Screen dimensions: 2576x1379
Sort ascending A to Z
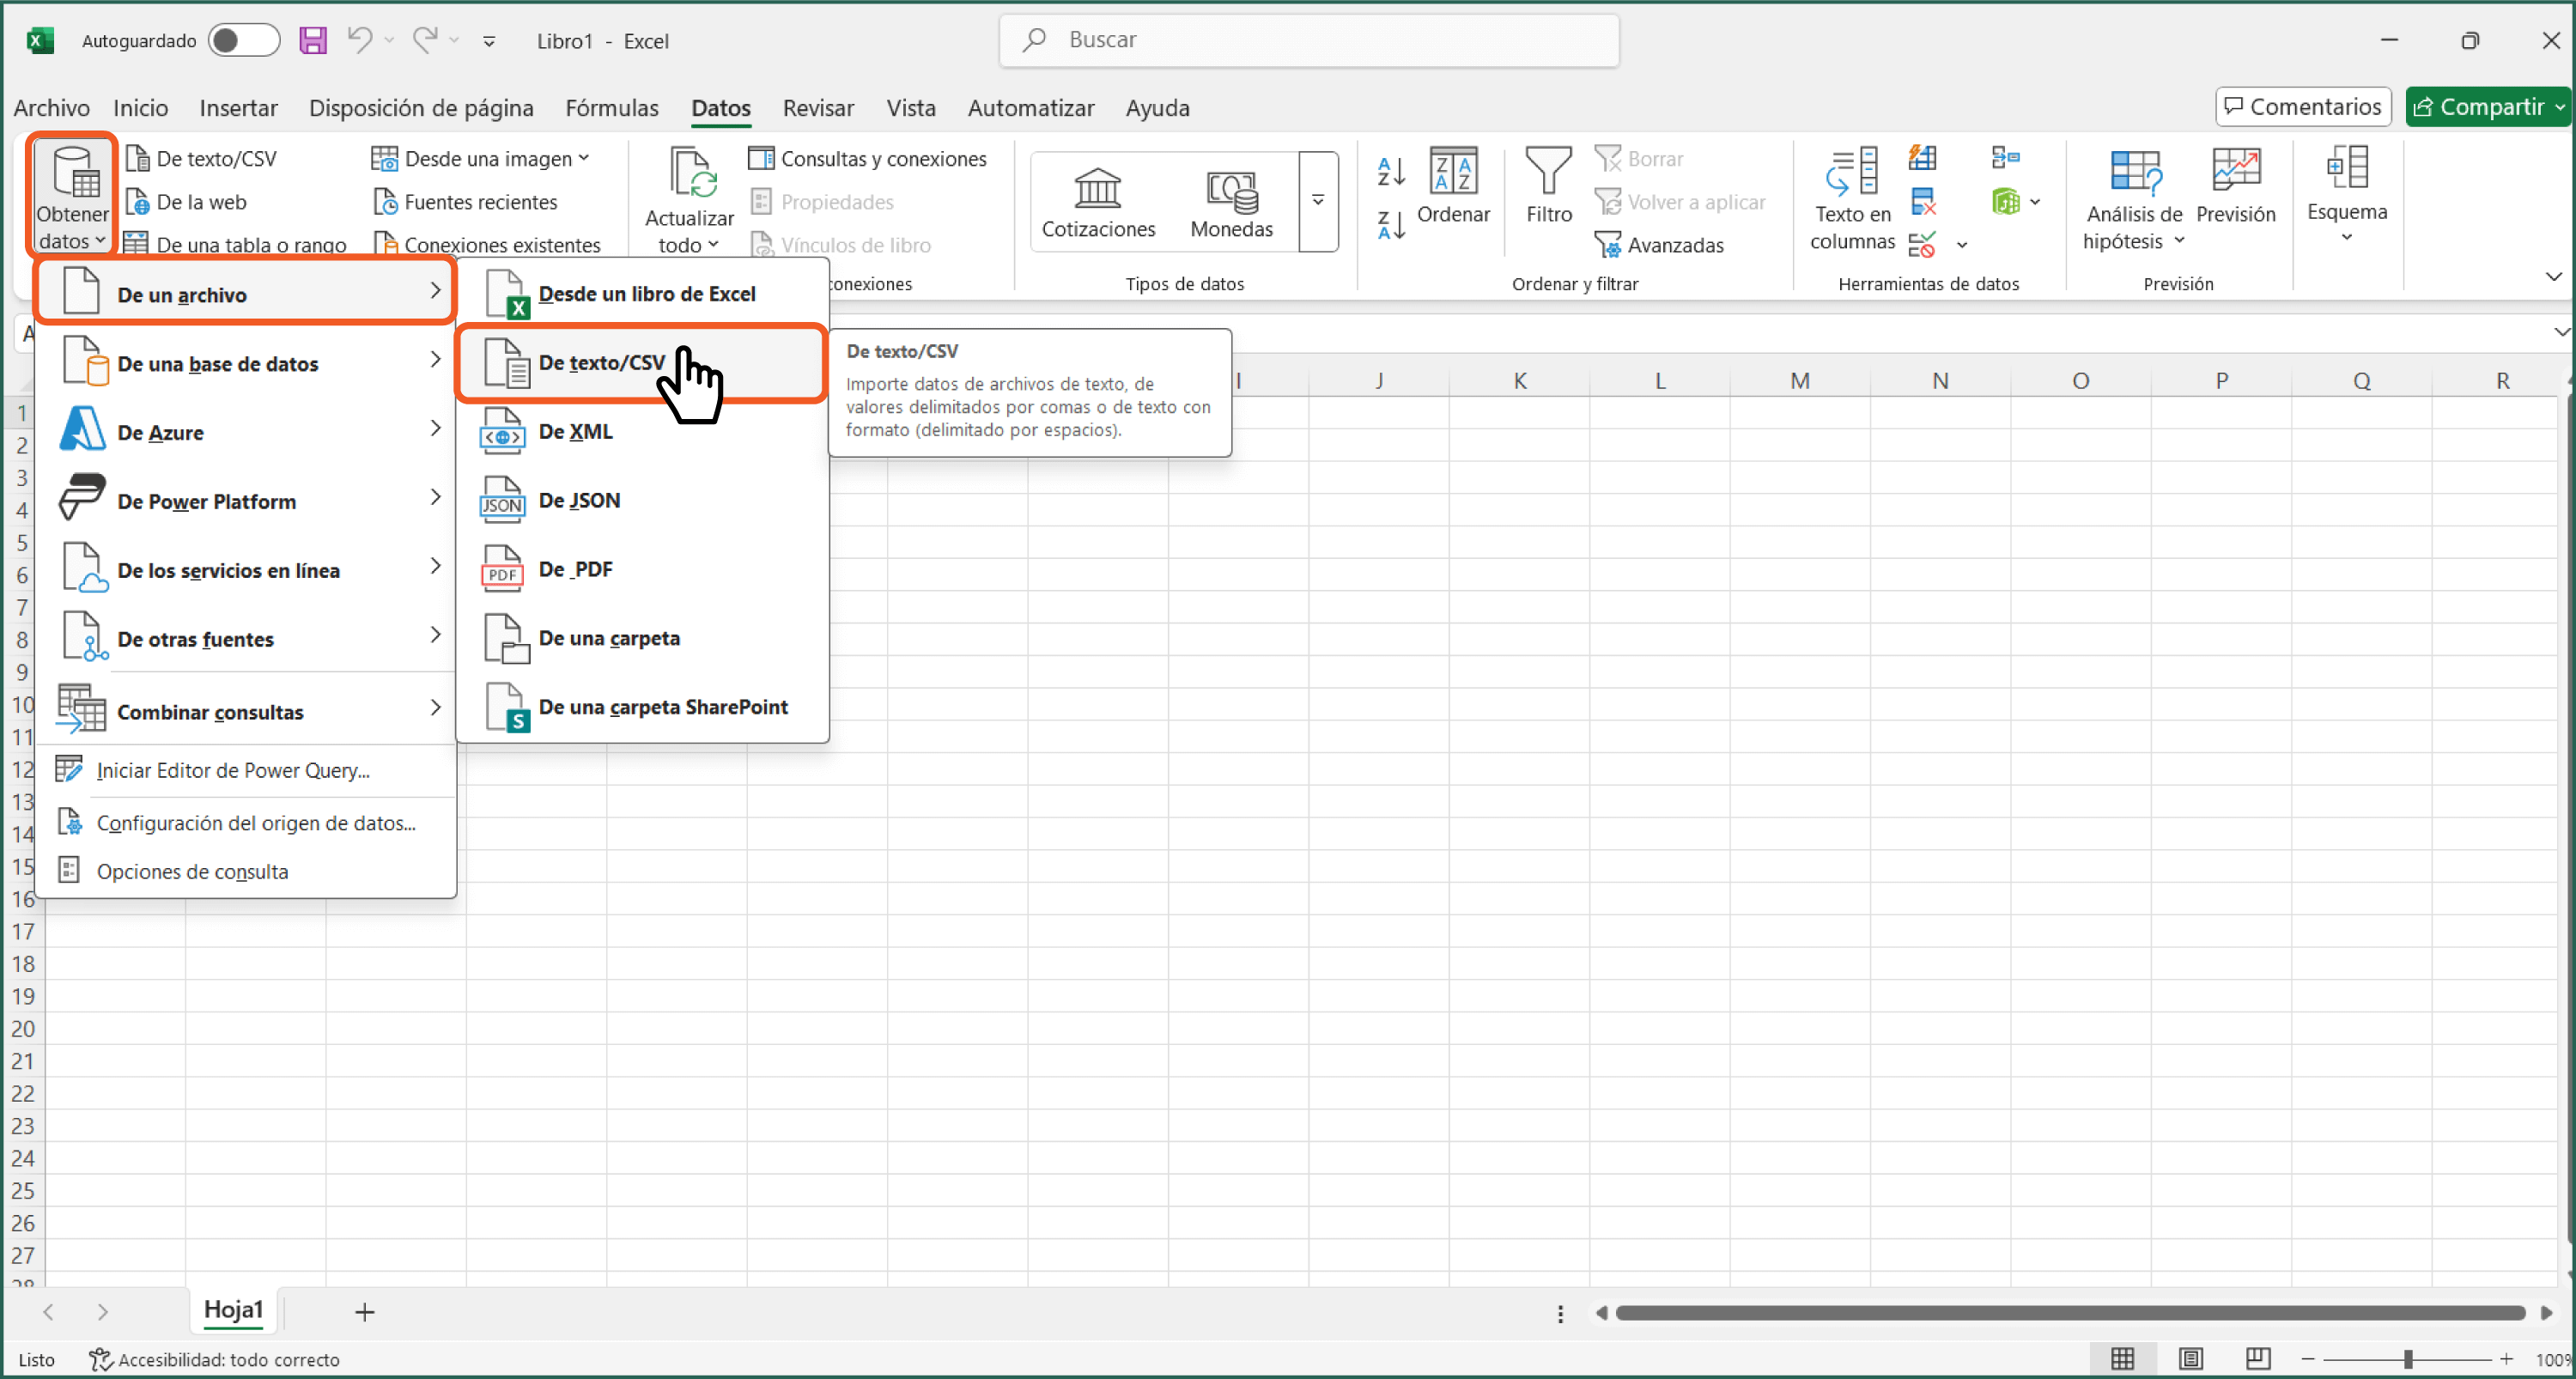click(1391, 171)
